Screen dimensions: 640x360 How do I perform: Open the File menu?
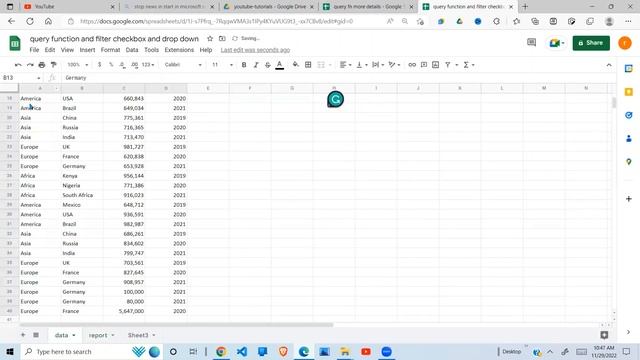[x=34, y=50]
